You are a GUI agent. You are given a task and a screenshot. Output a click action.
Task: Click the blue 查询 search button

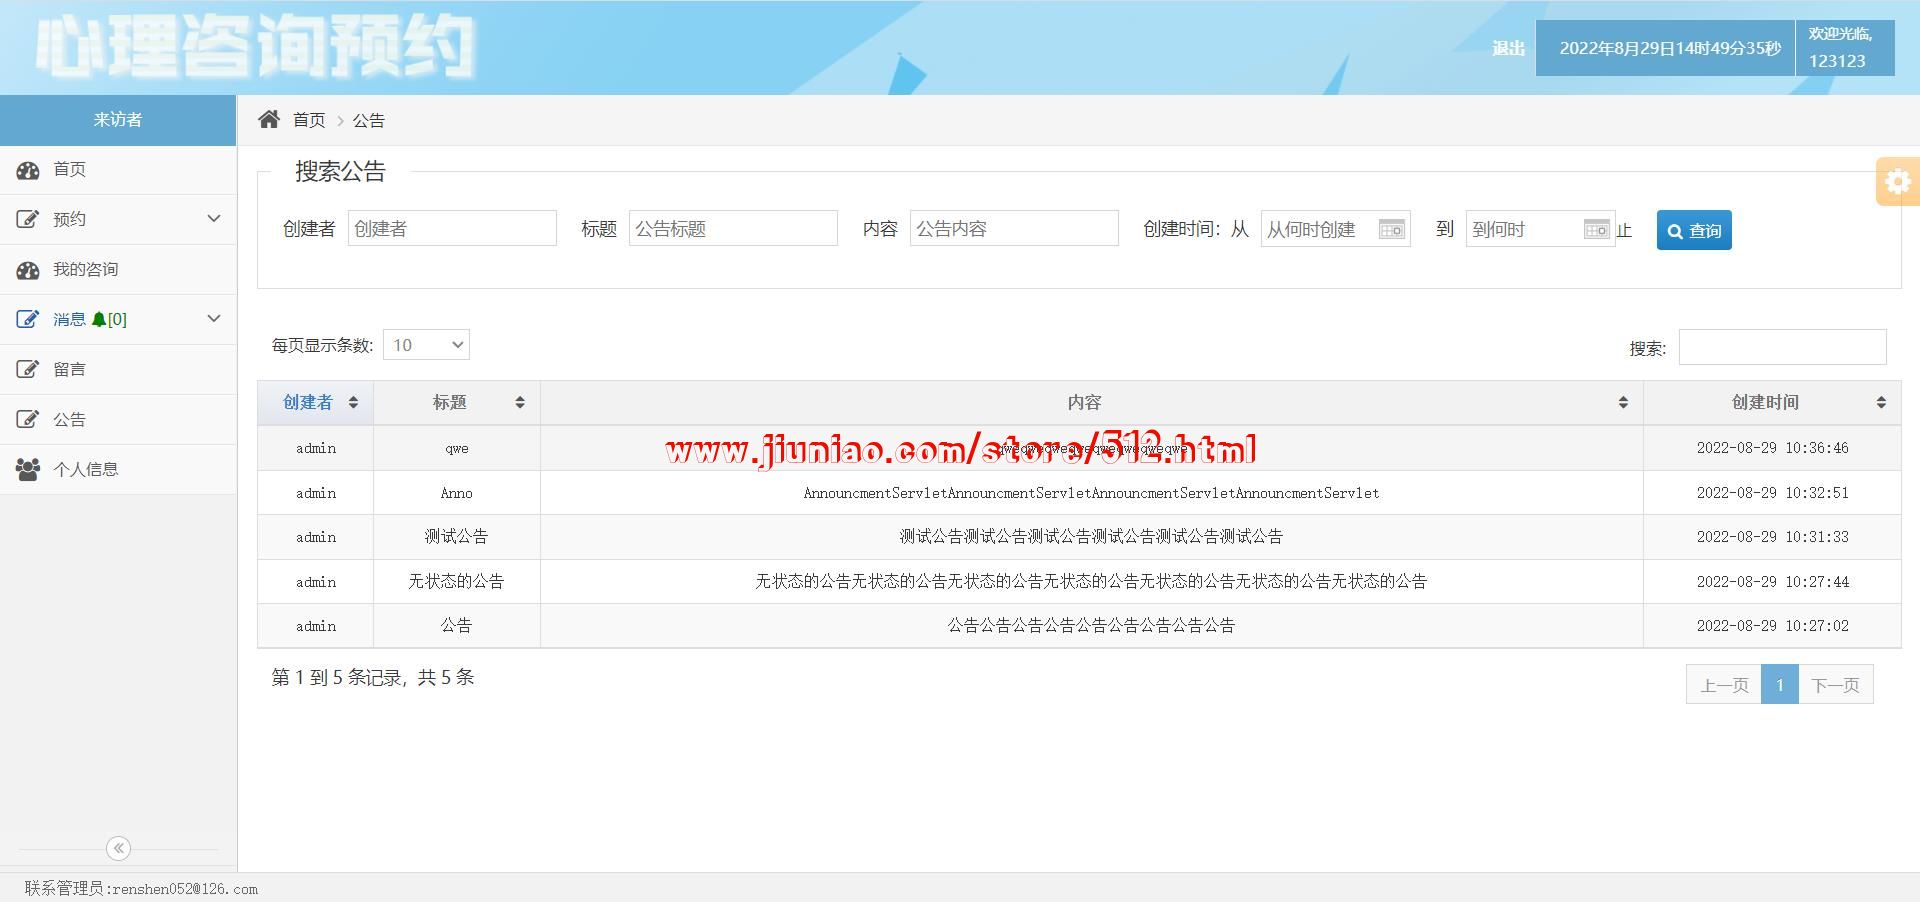click(1693, 230)
